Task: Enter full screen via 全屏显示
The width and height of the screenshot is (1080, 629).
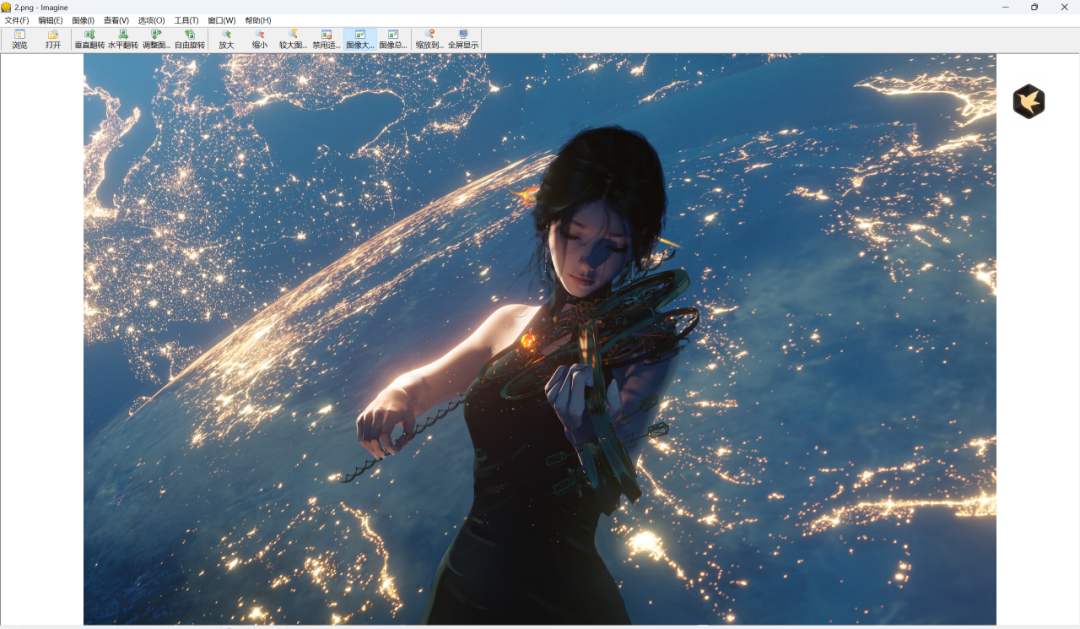Action: click(x=463, y=39)
